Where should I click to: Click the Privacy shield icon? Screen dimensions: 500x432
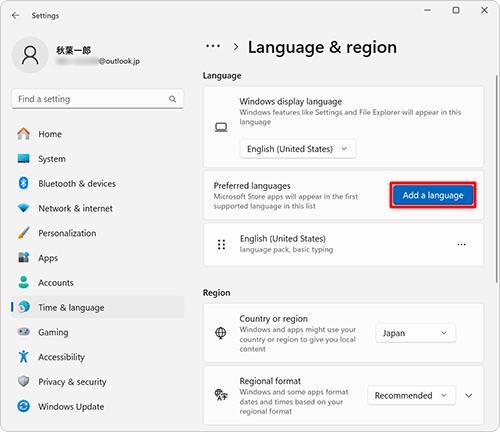tap(23, 381)
